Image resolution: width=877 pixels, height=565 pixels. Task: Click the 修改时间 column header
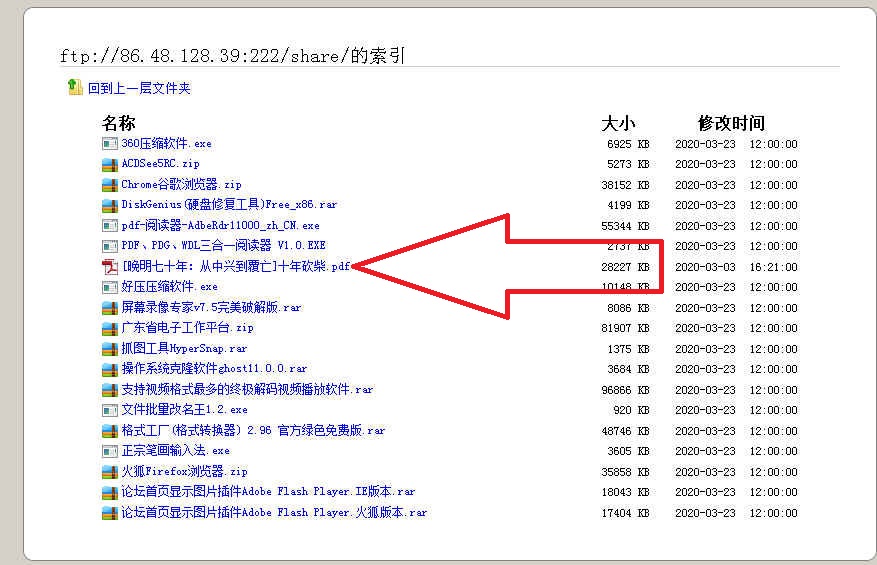(731, 123)
